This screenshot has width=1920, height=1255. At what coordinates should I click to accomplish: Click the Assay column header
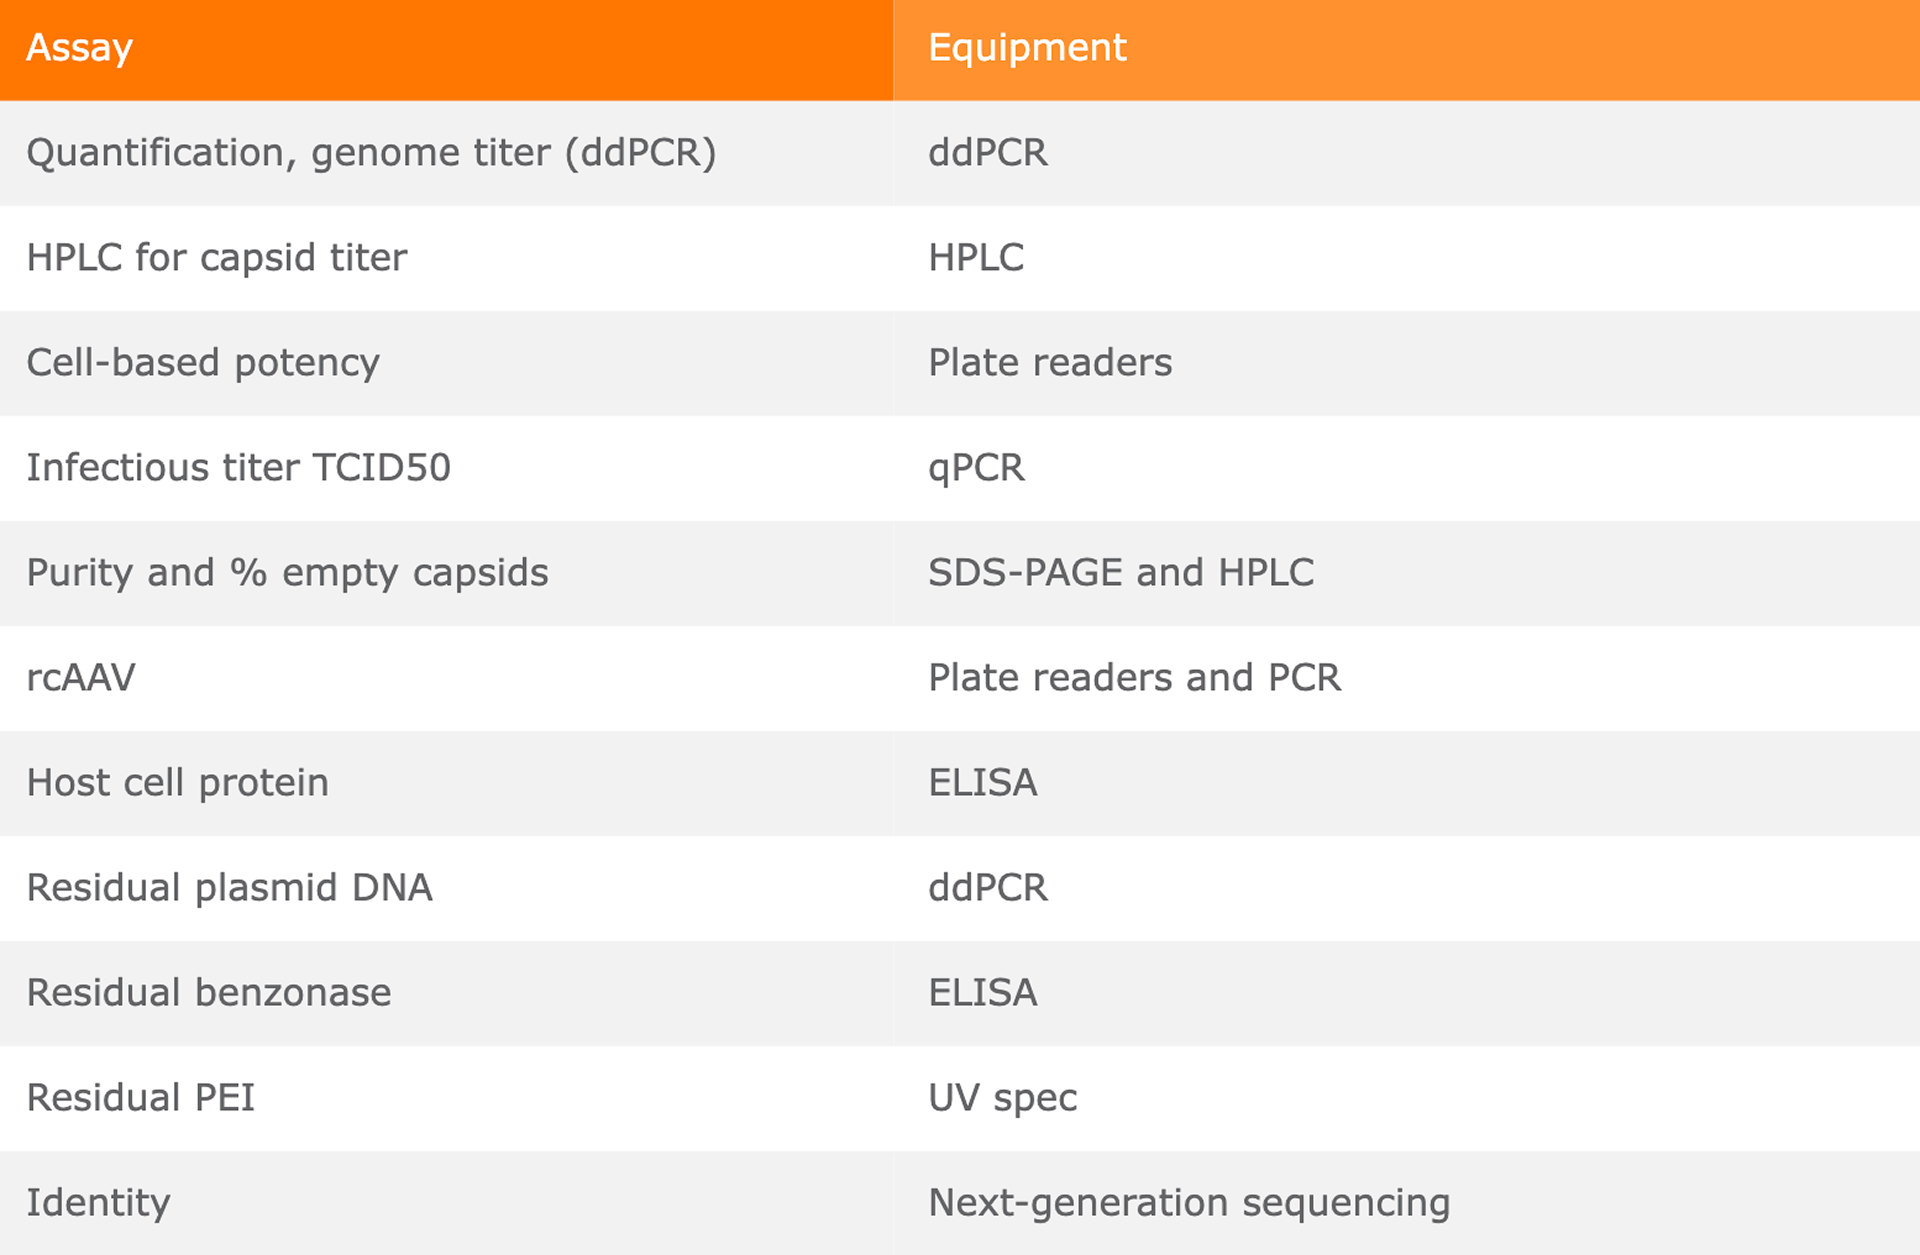tap(446, 50)
